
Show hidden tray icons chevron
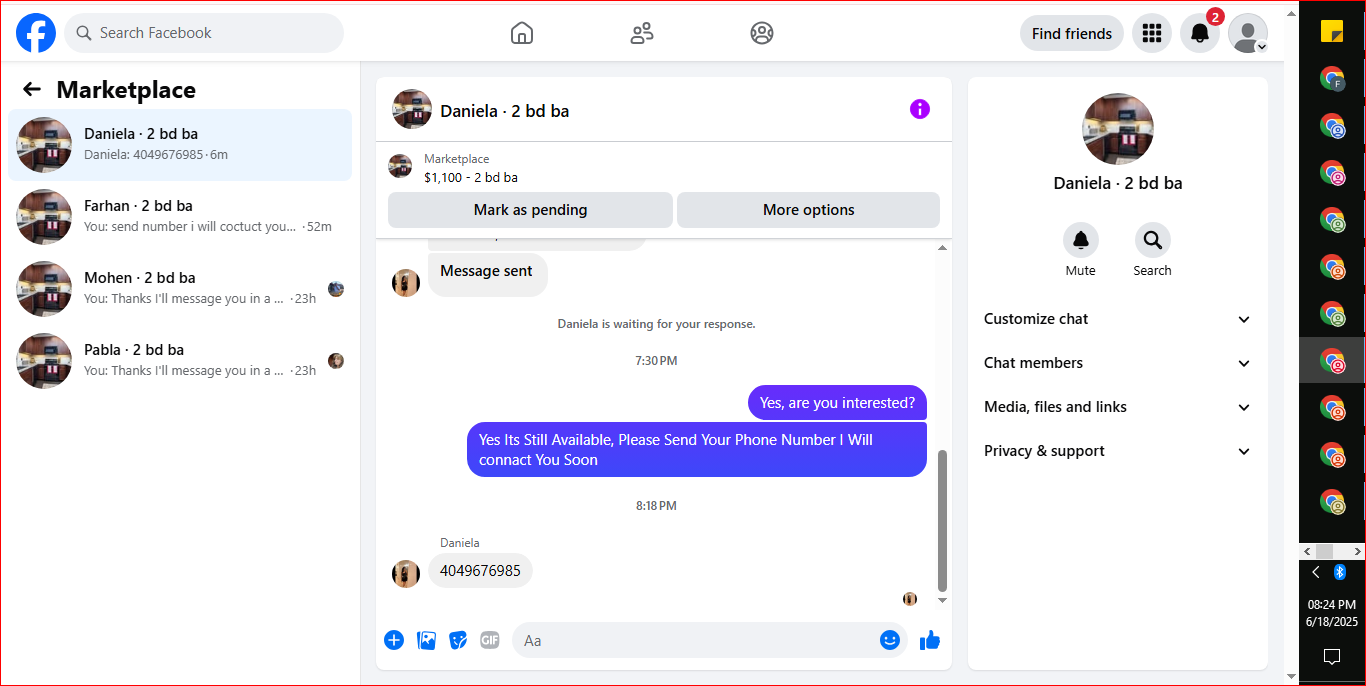tap(1316, 572)
